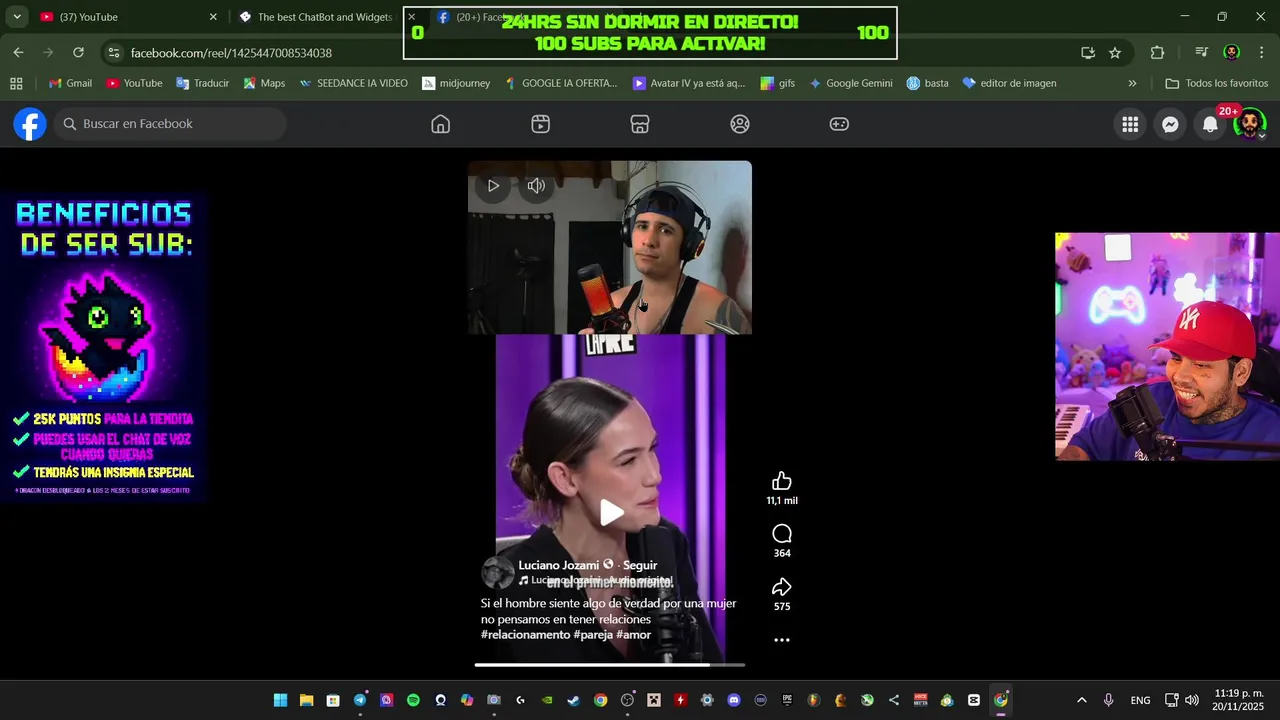The height and width of the screenshot is (720, 1280).
Task: Open volume control in system tray
Action: point(1191,700)
